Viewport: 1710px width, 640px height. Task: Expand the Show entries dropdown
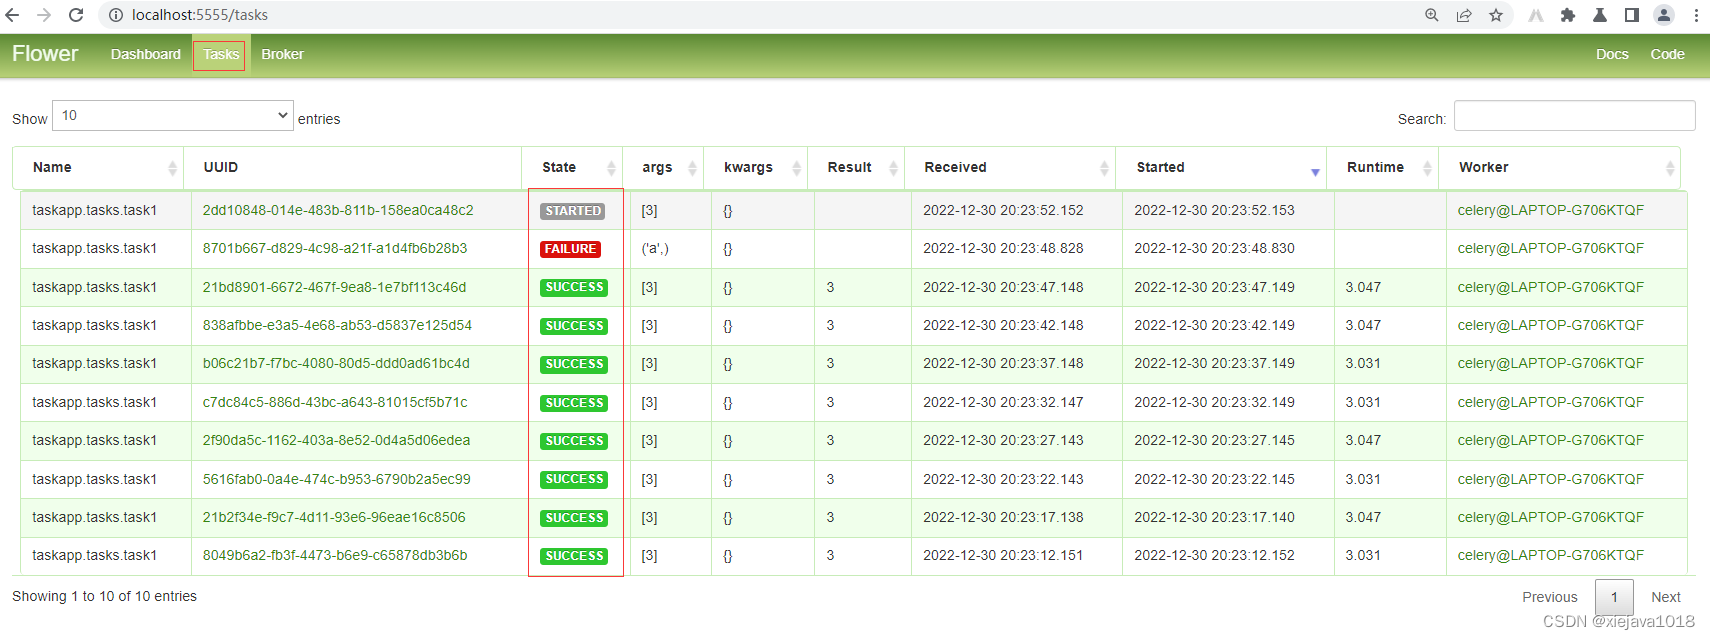tap(172, 116)
